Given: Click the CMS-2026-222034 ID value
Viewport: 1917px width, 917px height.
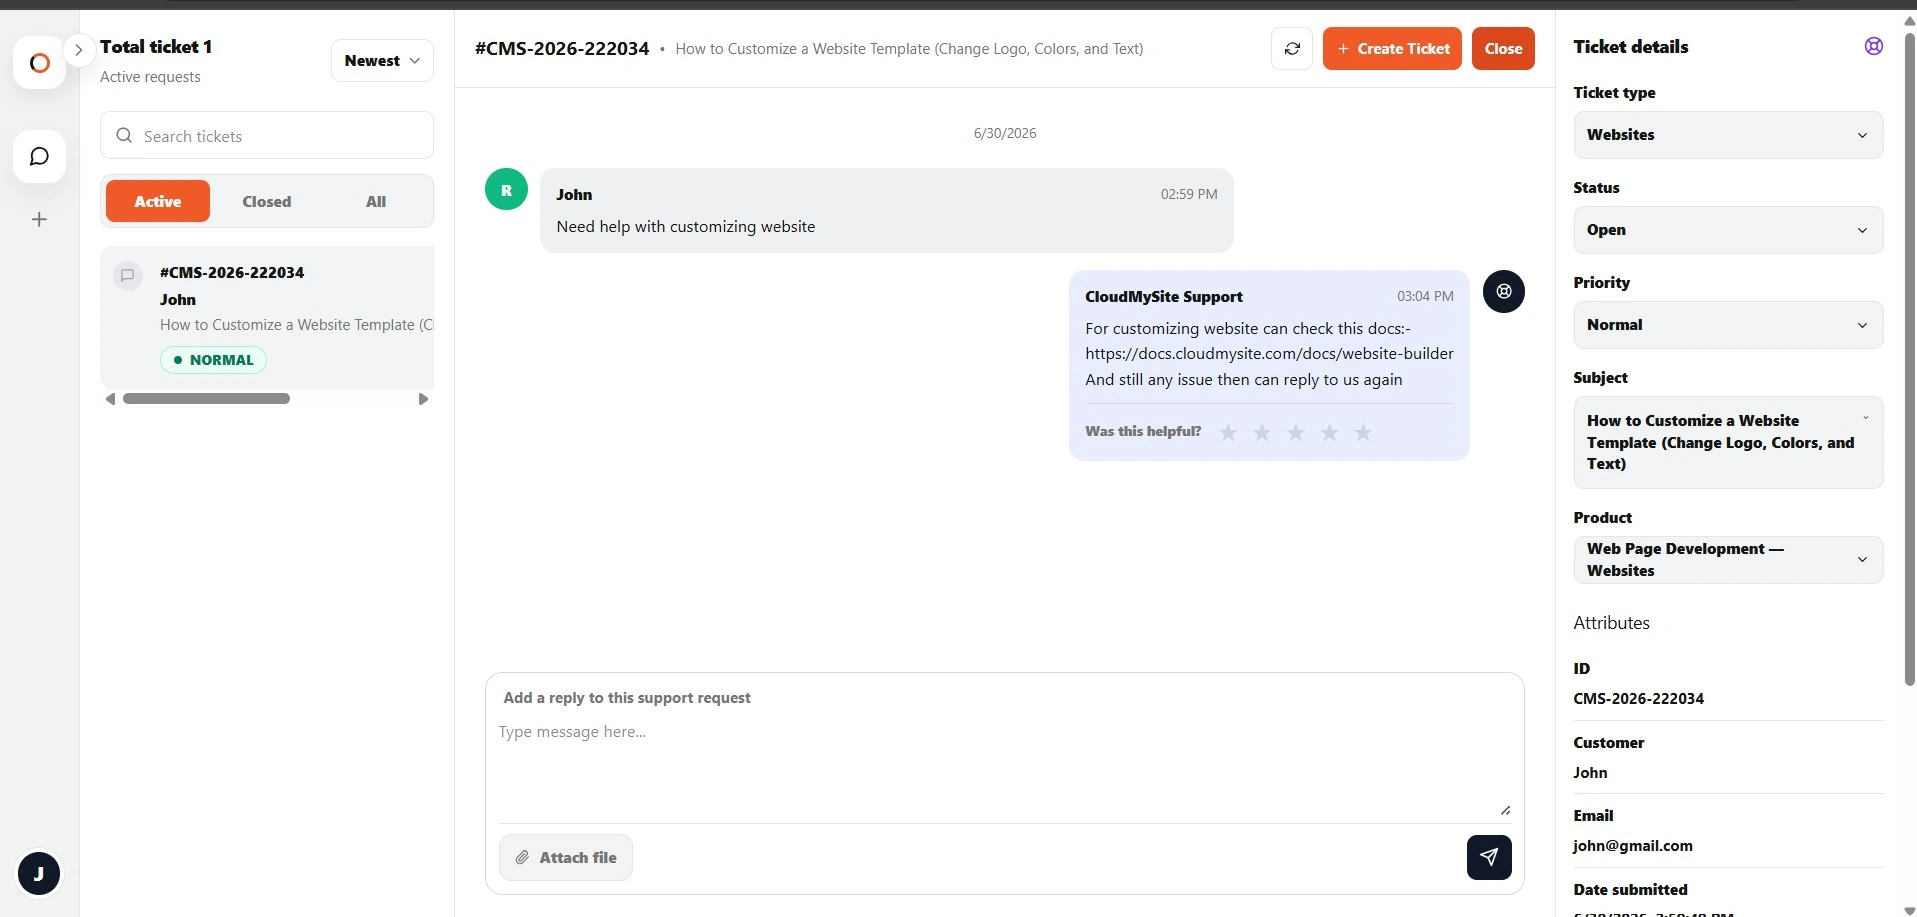Looking at the screenshot, I should click(1638, 699).
